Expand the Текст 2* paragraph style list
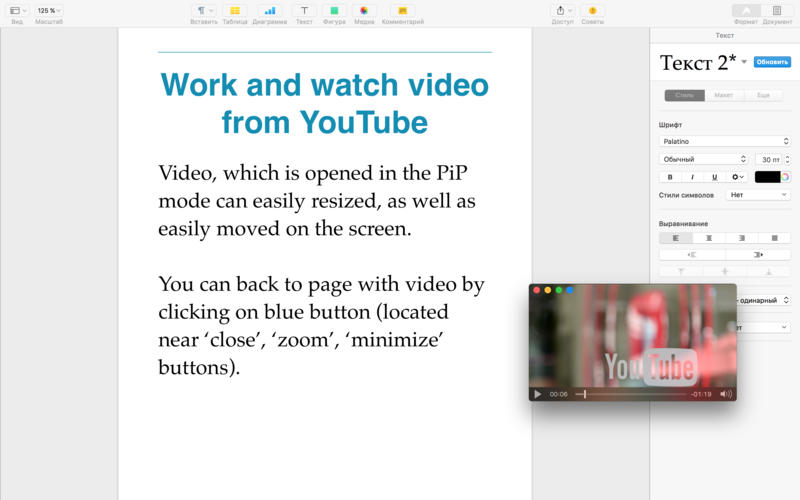 [744, 62]
